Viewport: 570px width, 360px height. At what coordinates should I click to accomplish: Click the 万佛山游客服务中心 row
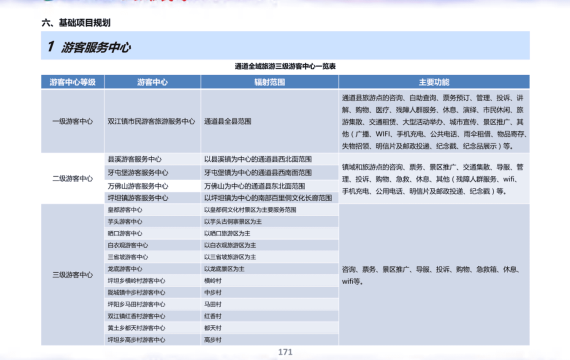[x=222, y=186]
